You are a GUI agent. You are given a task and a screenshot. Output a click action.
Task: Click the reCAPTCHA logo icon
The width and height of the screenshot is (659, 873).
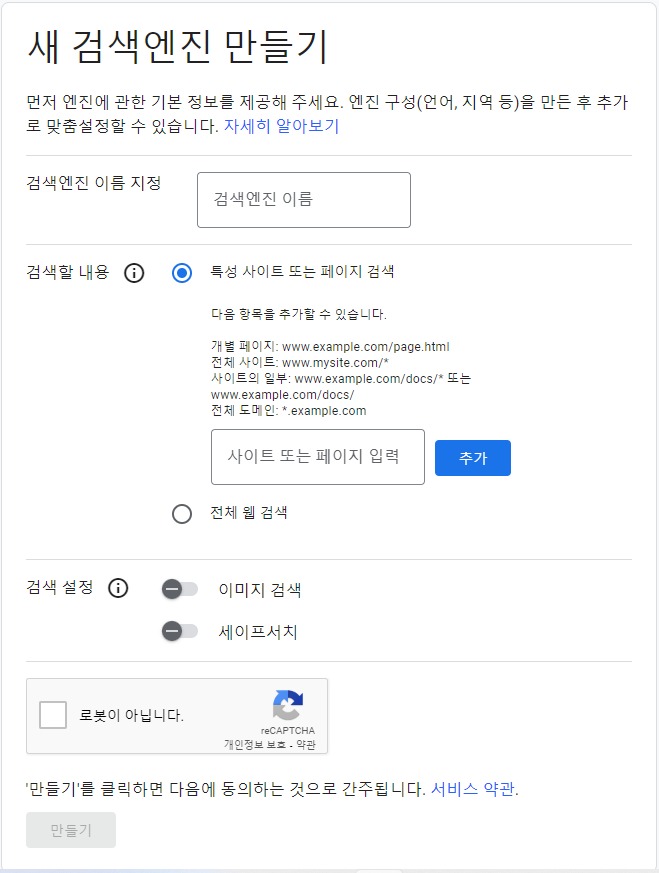click(288, 705)
